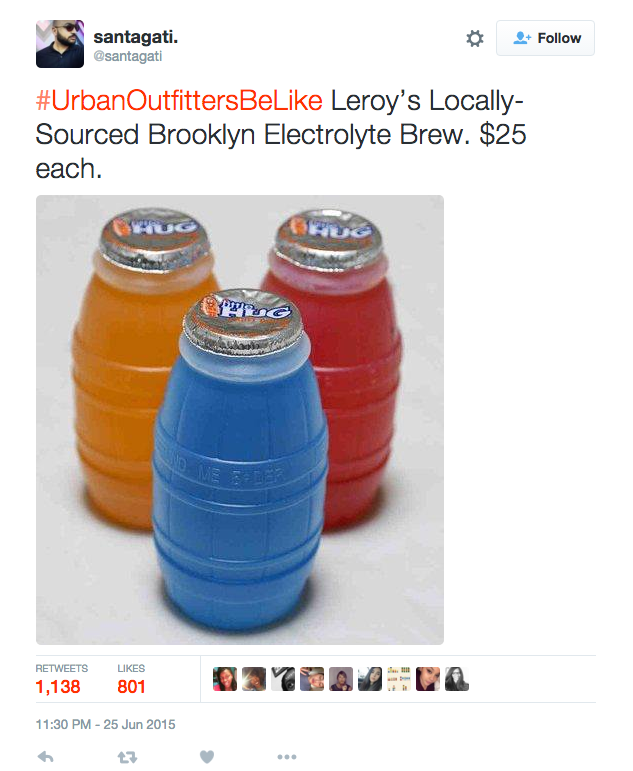Open the three-dot more options menu

click(x=287, y=757)
